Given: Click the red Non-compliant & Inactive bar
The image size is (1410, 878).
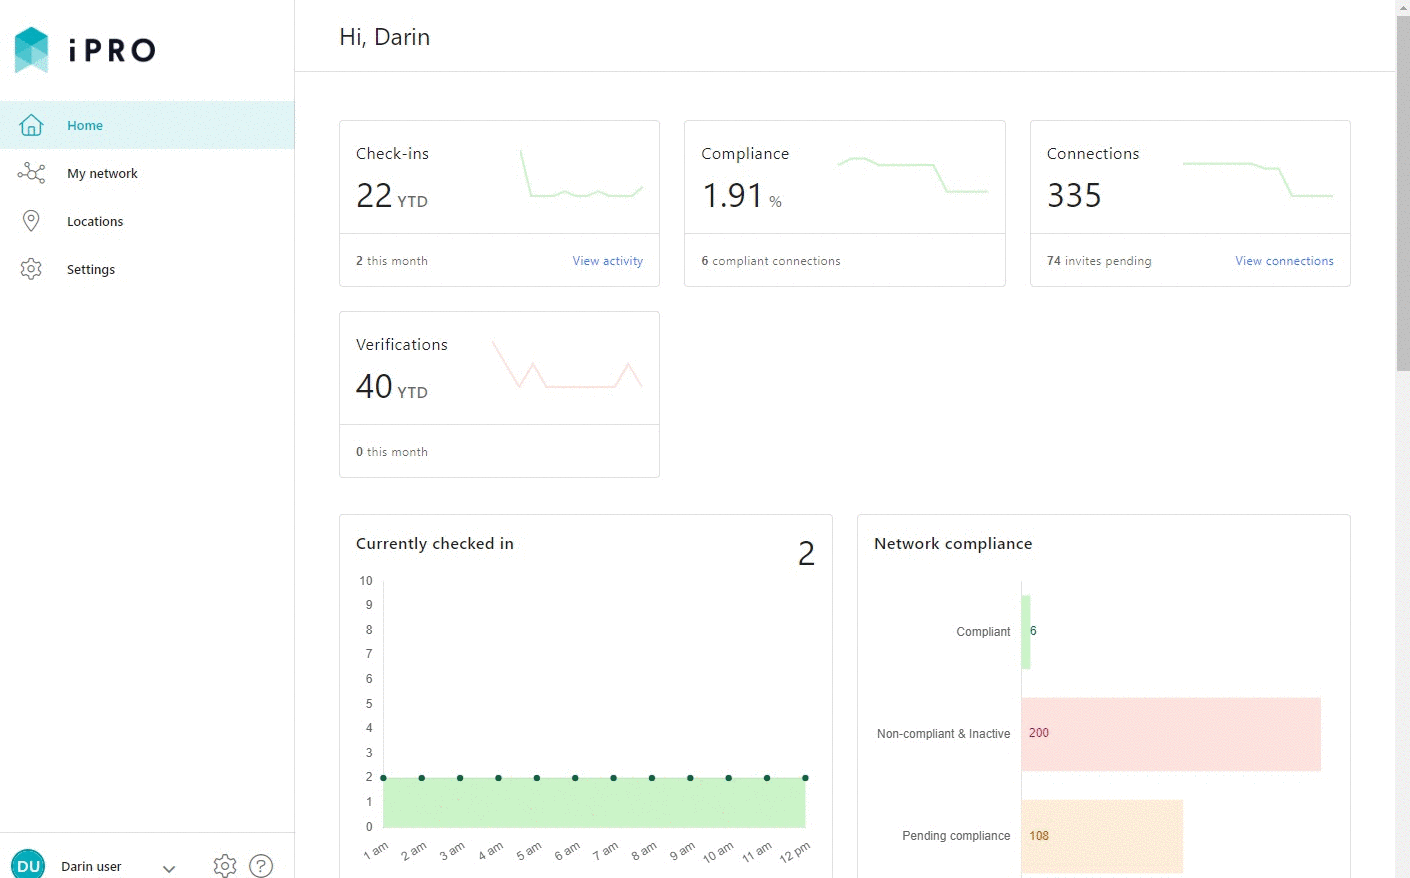Looking at the screenshot, I should 1171,734.
